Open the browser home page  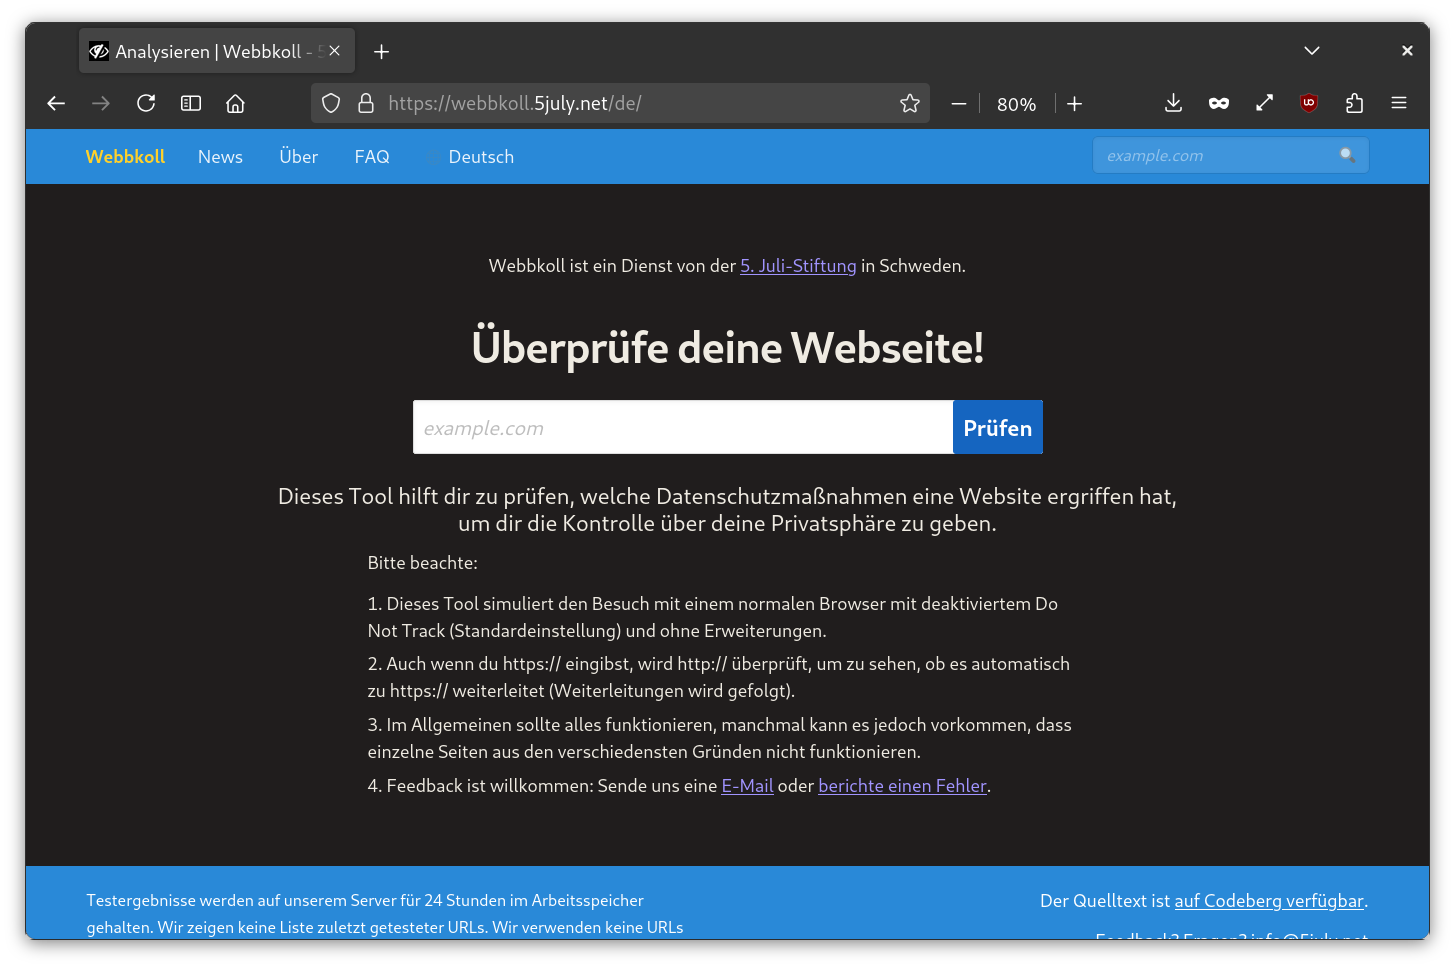click(x=236, y=103)
